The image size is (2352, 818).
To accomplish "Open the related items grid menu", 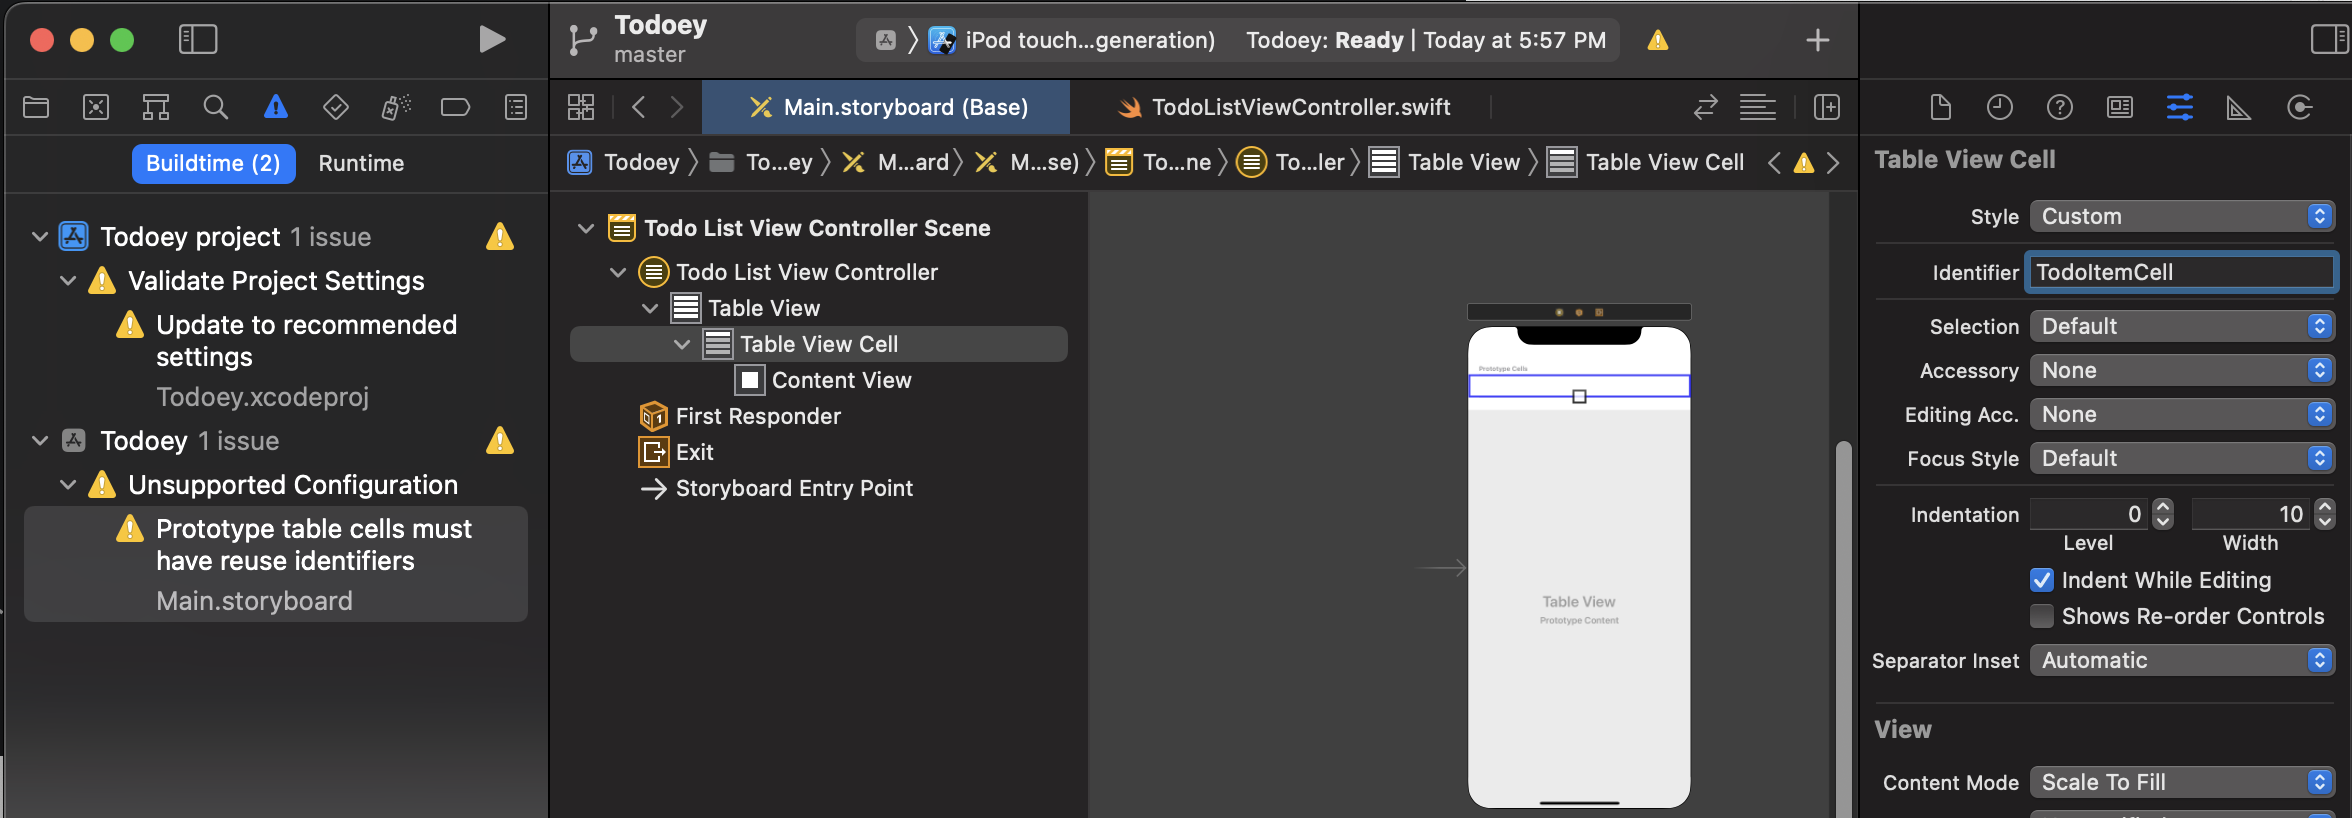I will point(581,107).
